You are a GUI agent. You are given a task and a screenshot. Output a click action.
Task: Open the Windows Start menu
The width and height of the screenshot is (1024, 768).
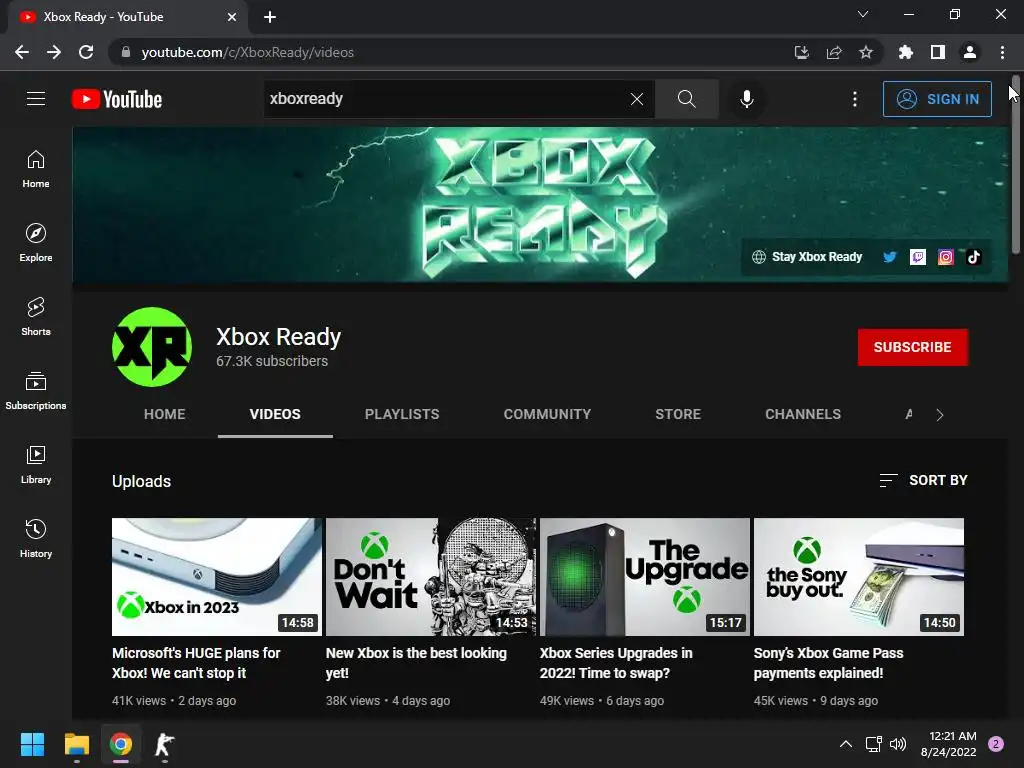tap(32, 744)
